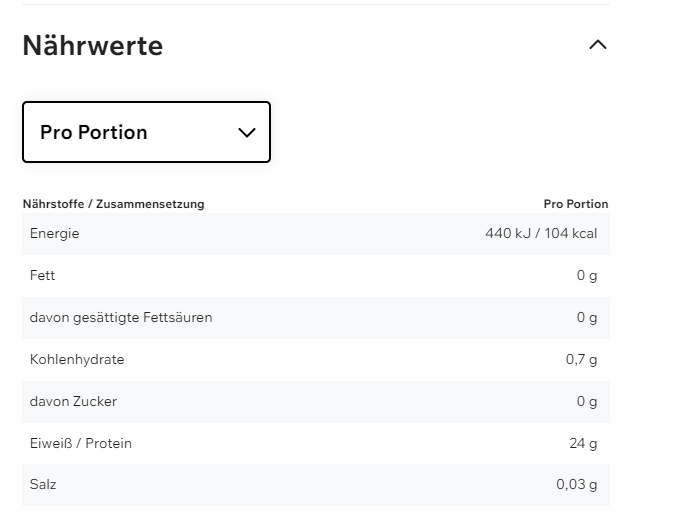Open the Pro Portion dropdown

click(146, 132)
